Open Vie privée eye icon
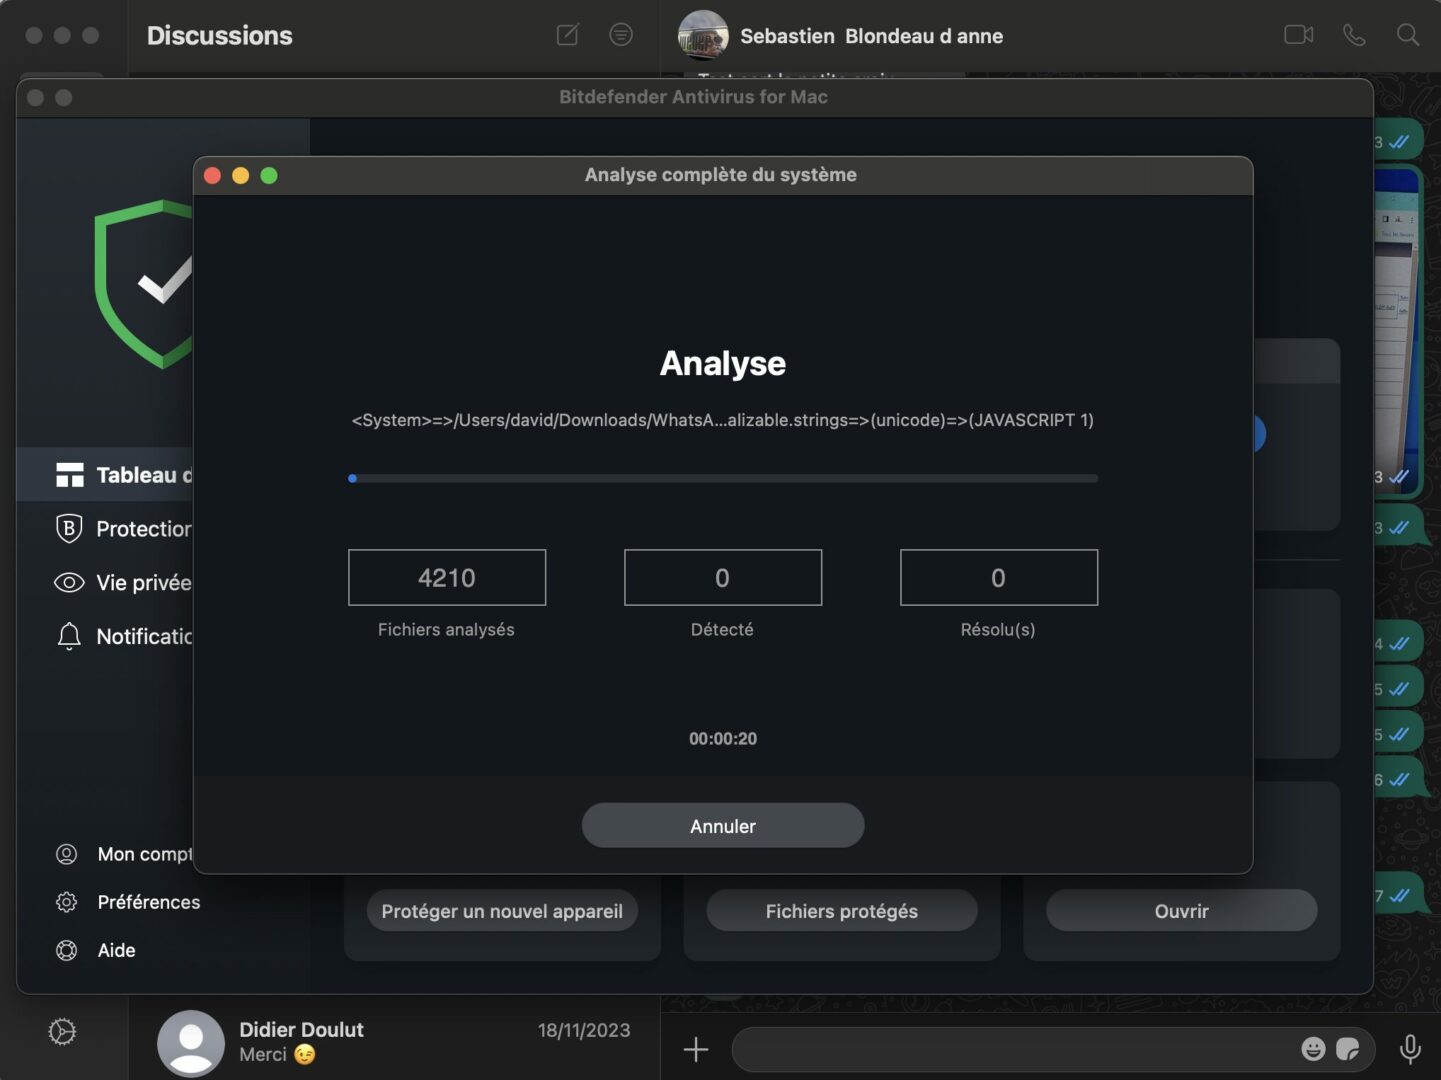Image resolution: width=1441 pixels, height=1080 pixels. pyautogui.click(x=69, y=582)
